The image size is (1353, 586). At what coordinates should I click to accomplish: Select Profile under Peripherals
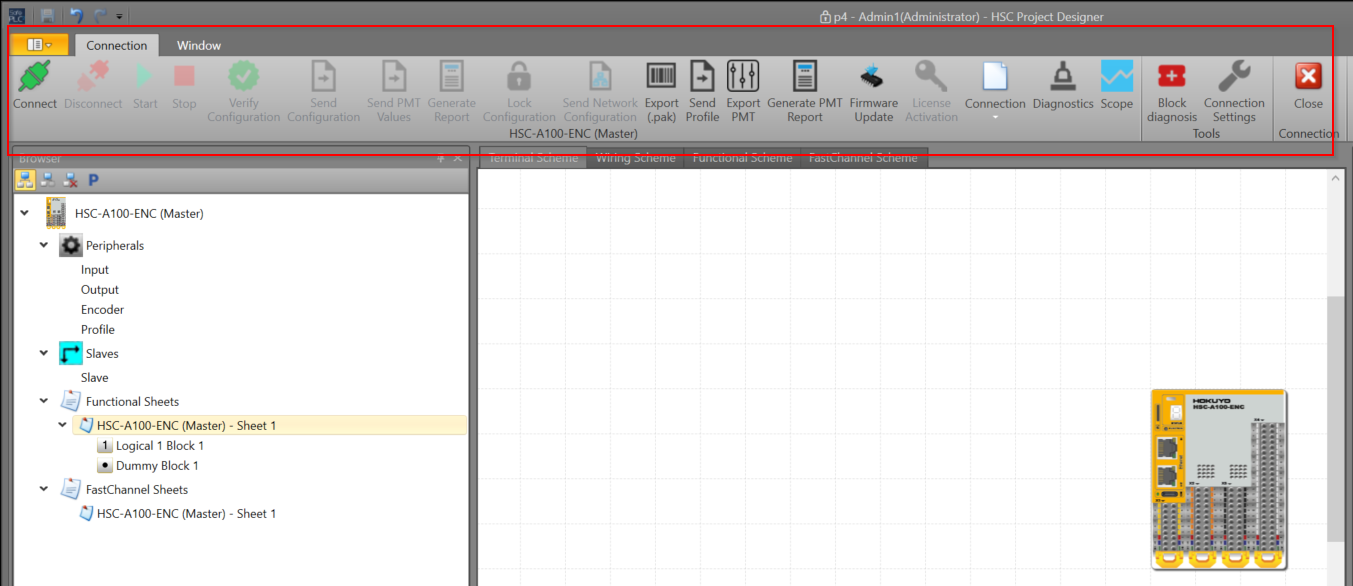click(98, 329)
